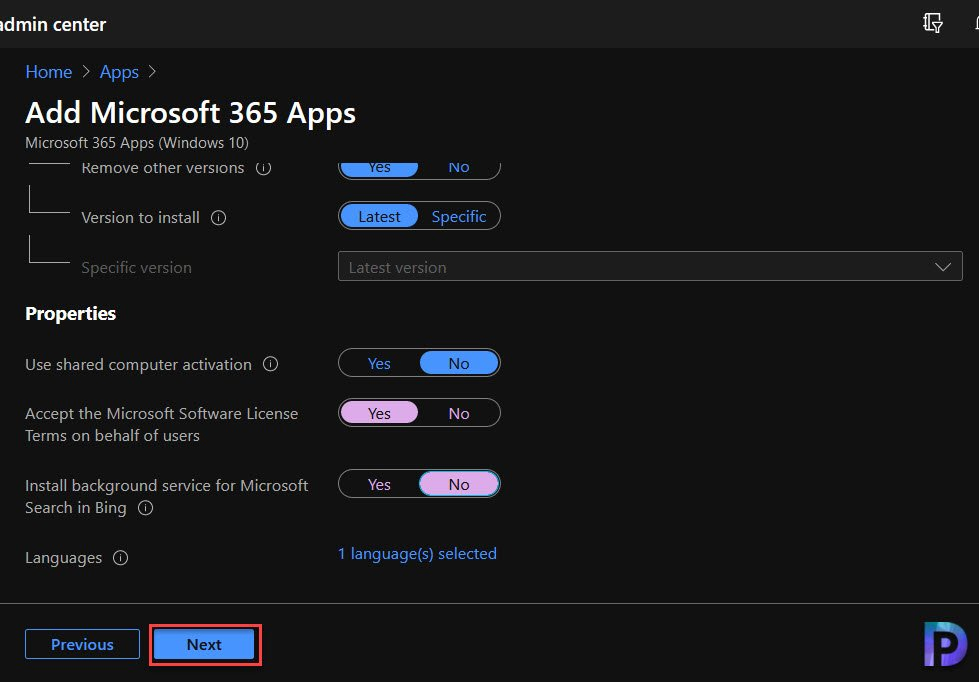Click the Next button

(204, 644)
